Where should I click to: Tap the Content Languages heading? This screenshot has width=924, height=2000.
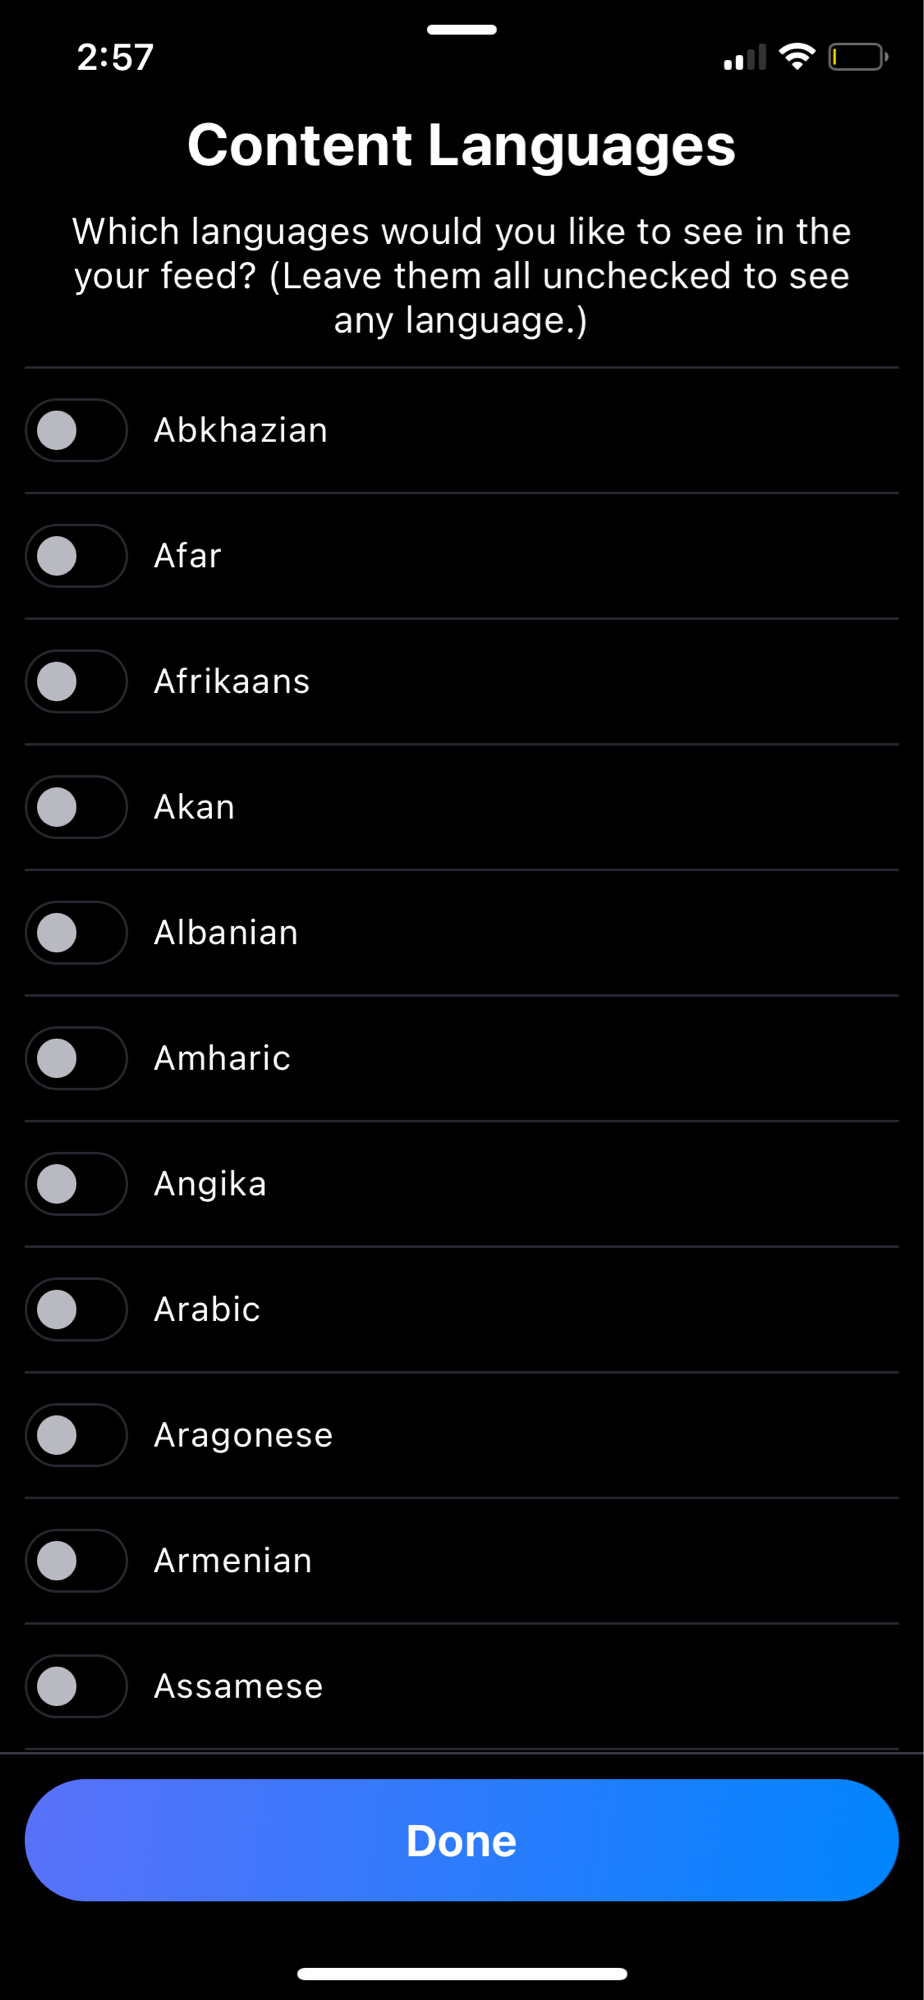[x=462, y=145]
